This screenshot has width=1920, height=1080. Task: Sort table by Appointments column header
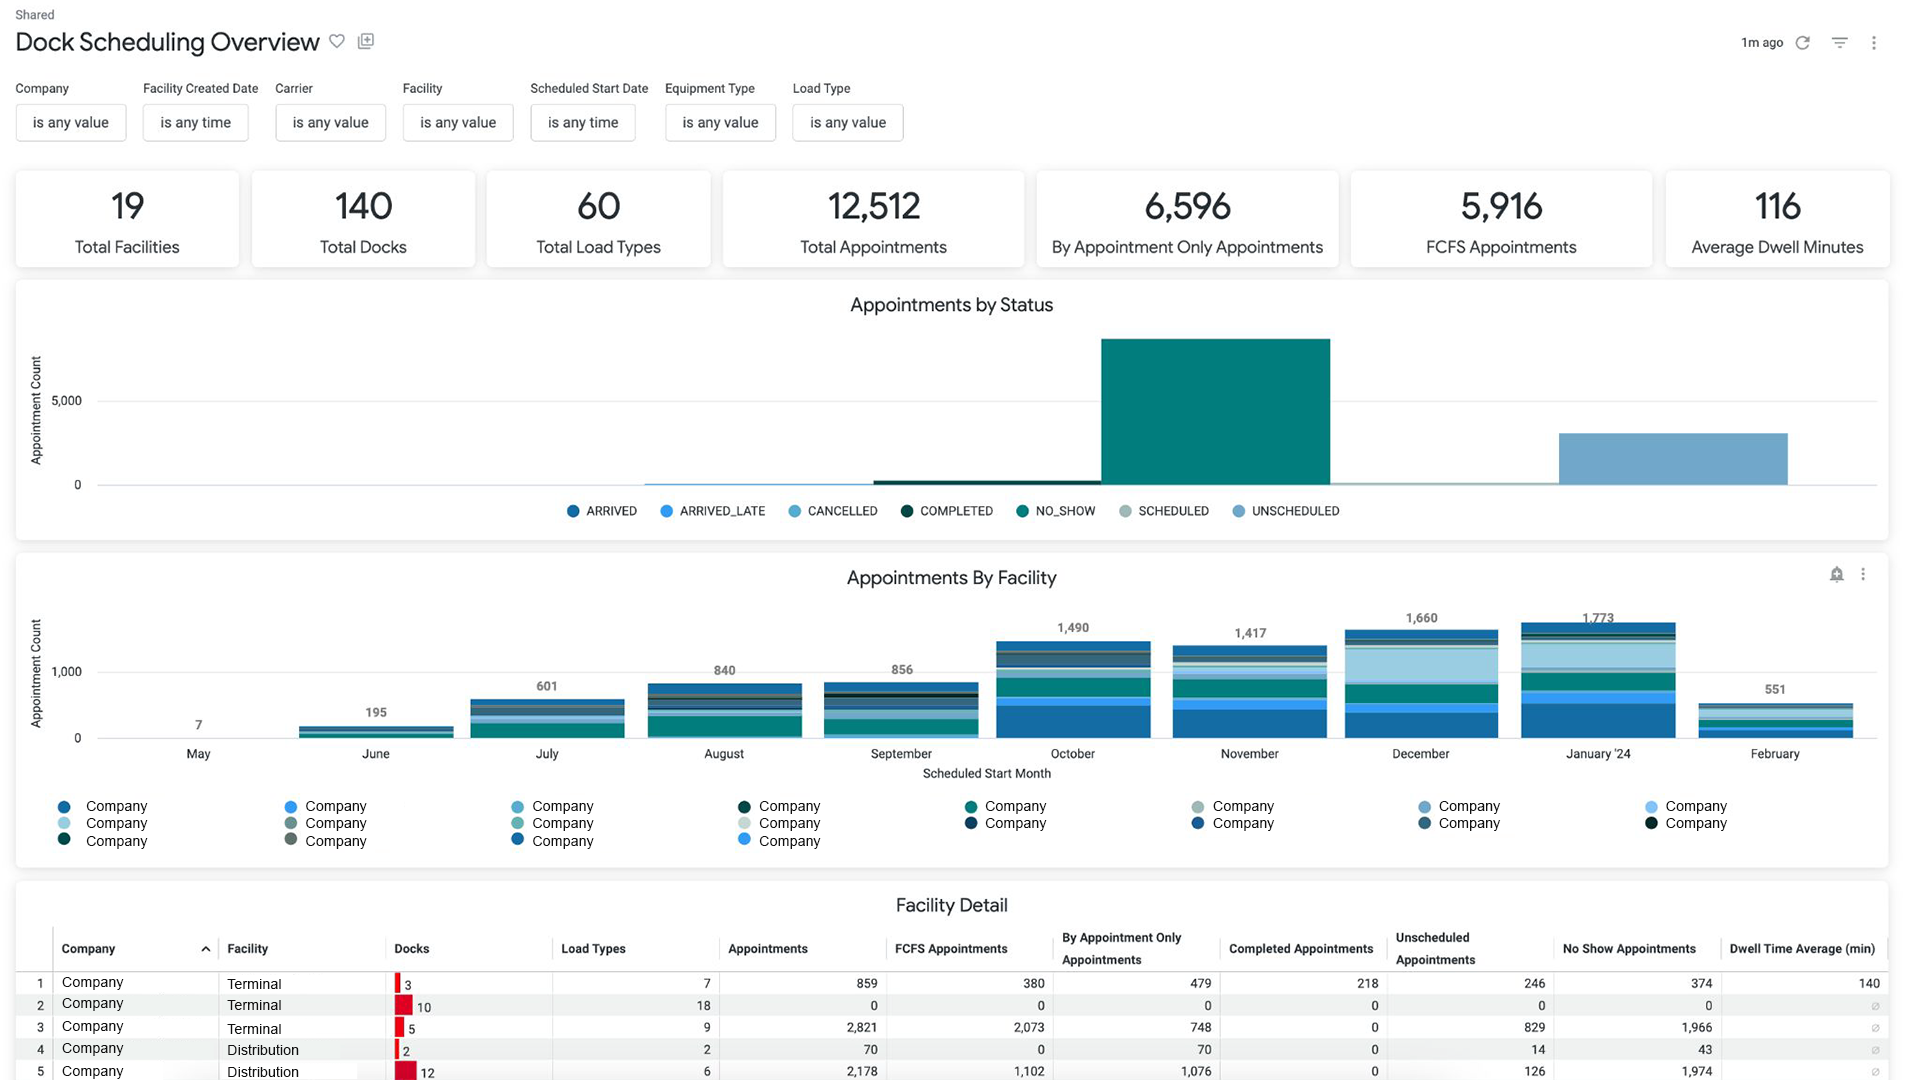click(x=767, y=949)
